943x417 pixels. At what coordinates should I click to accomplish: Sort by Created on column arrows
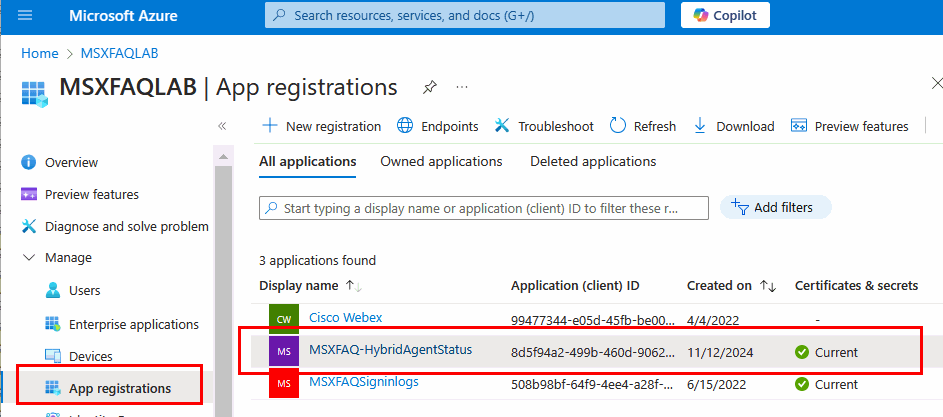pyautogui.click(x=768, y=286)
